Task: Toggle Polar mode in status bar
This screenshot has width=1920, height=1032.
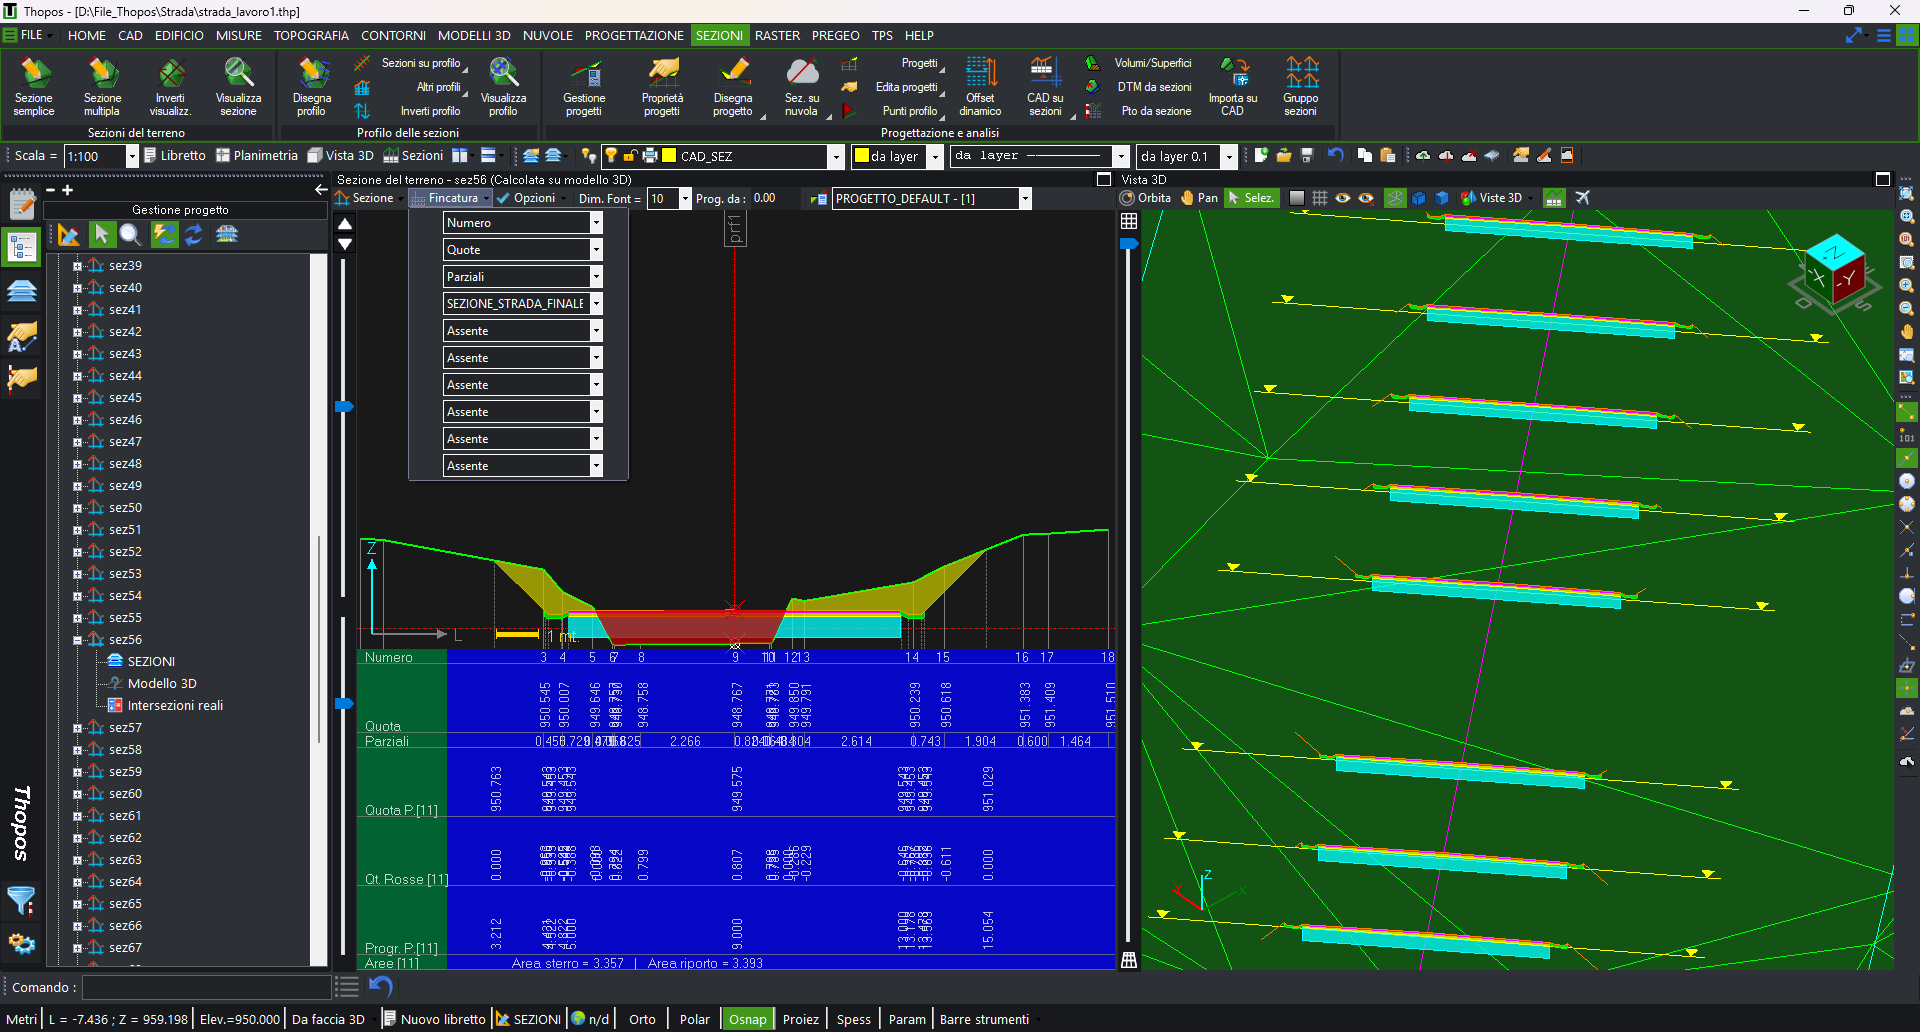Action: (694, 1019)
